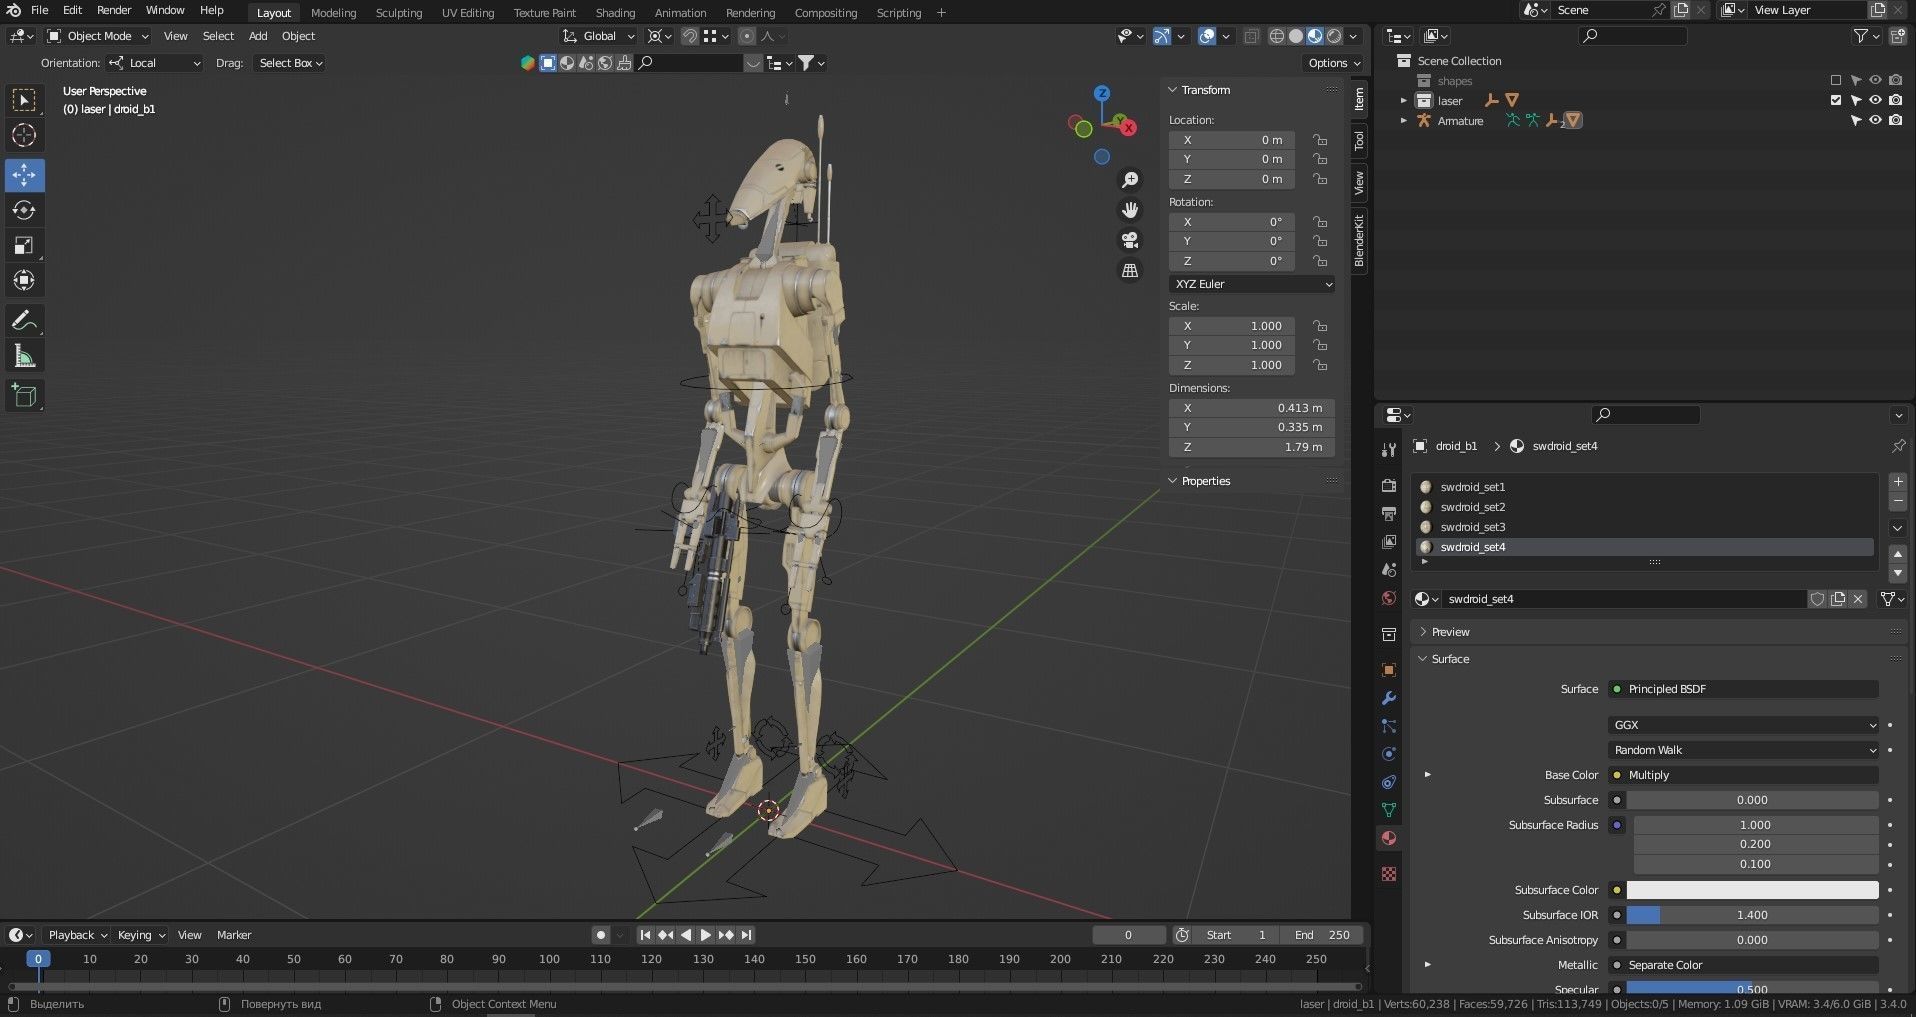Image resolution: width=1916 pixels, height=1017 pixels.
Task: Open the Object Mode dropdown
Action: (98, 36)
